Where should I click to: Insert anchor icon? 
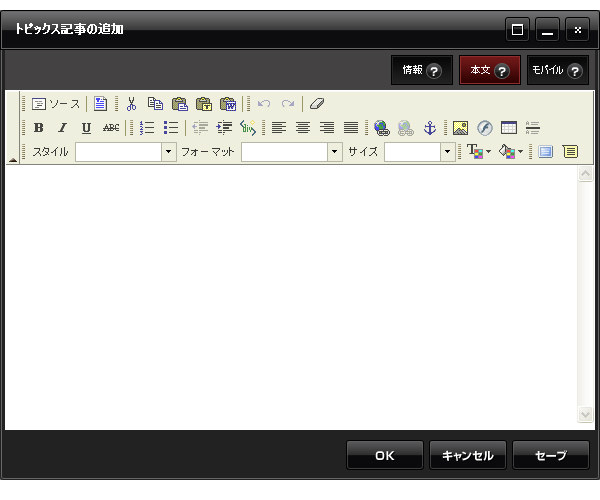pos(430,128)
